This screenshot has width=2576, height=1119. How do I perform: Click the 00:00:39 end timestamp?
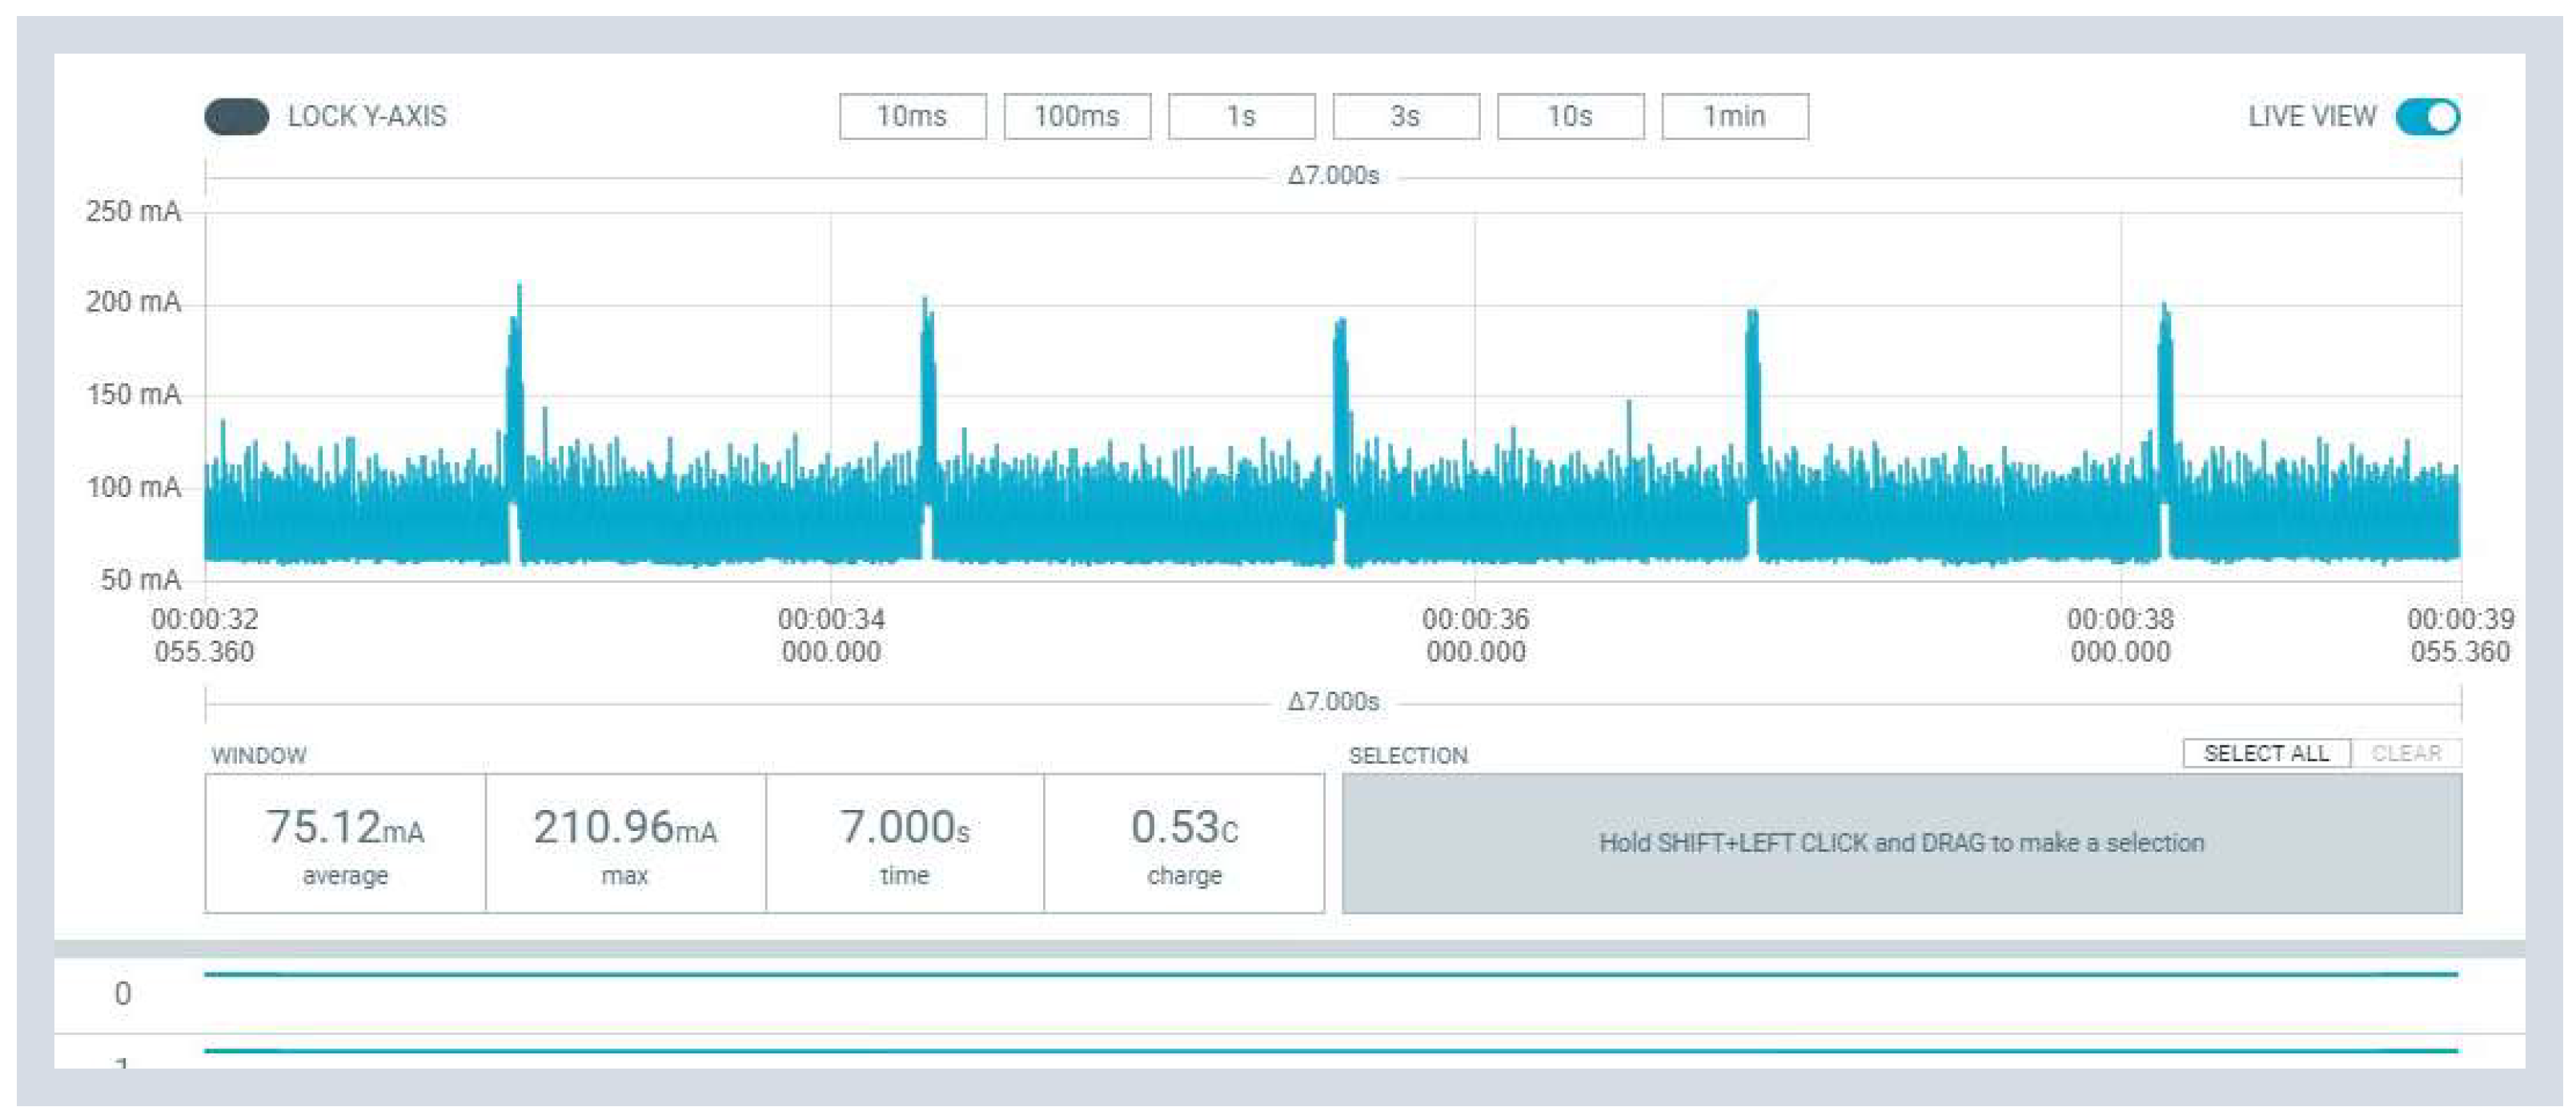tap(2460, 635)
